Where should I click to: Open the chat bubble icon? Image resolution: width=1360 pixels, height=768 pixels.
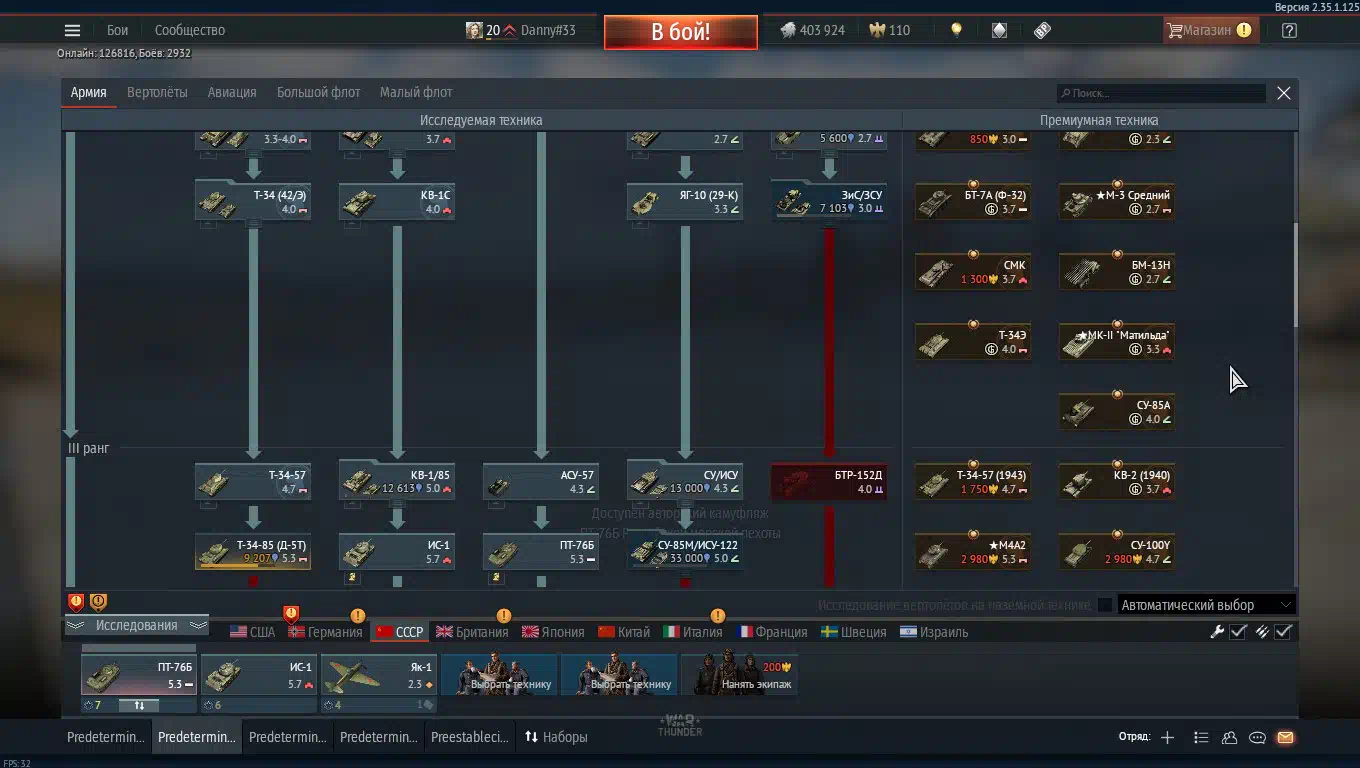[x=1257, y=737]
